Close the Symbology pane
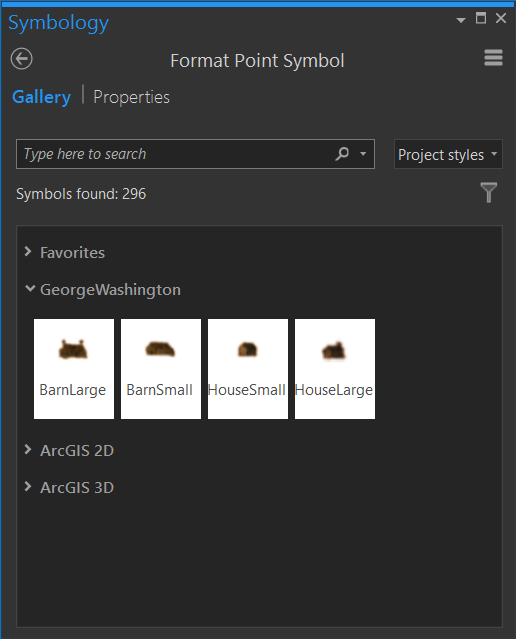 [501, 18]
